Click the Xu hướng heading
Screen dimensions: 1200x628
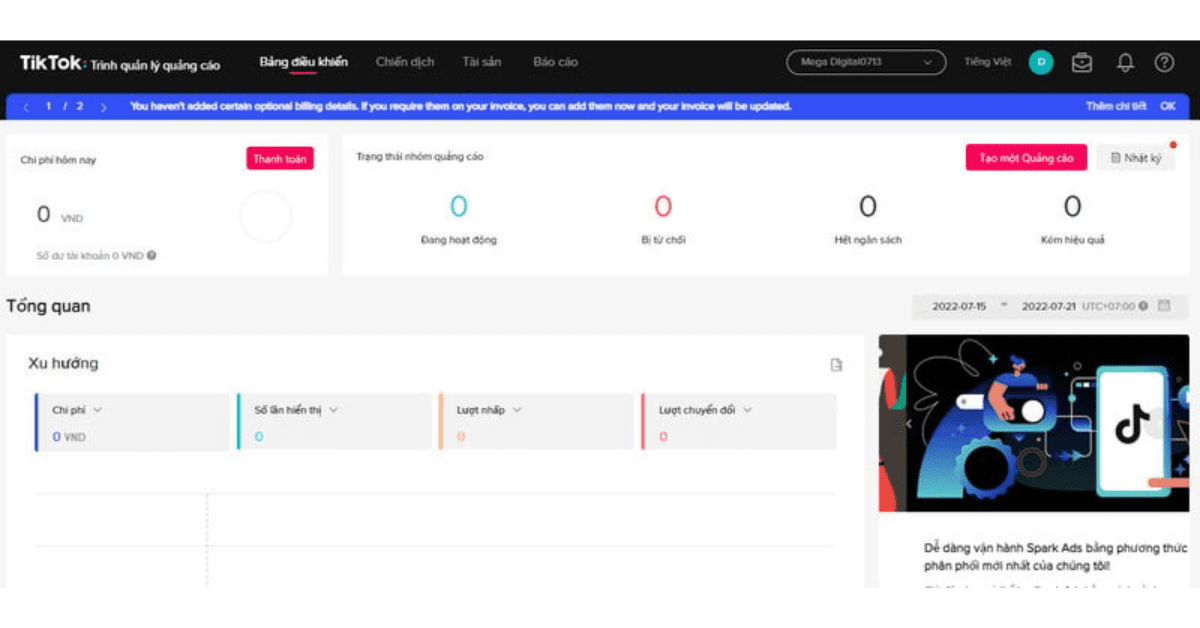[63, 363]
